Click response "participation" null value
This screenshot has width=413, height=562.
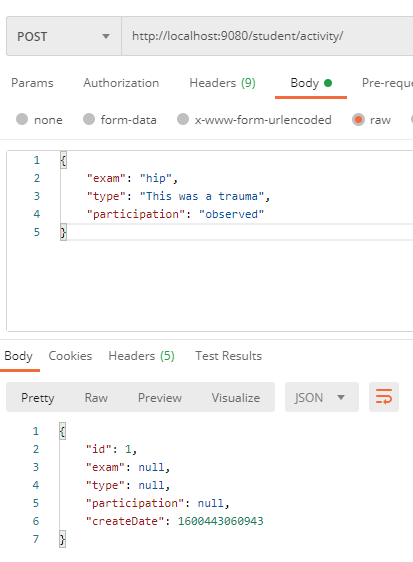point(211,503)
